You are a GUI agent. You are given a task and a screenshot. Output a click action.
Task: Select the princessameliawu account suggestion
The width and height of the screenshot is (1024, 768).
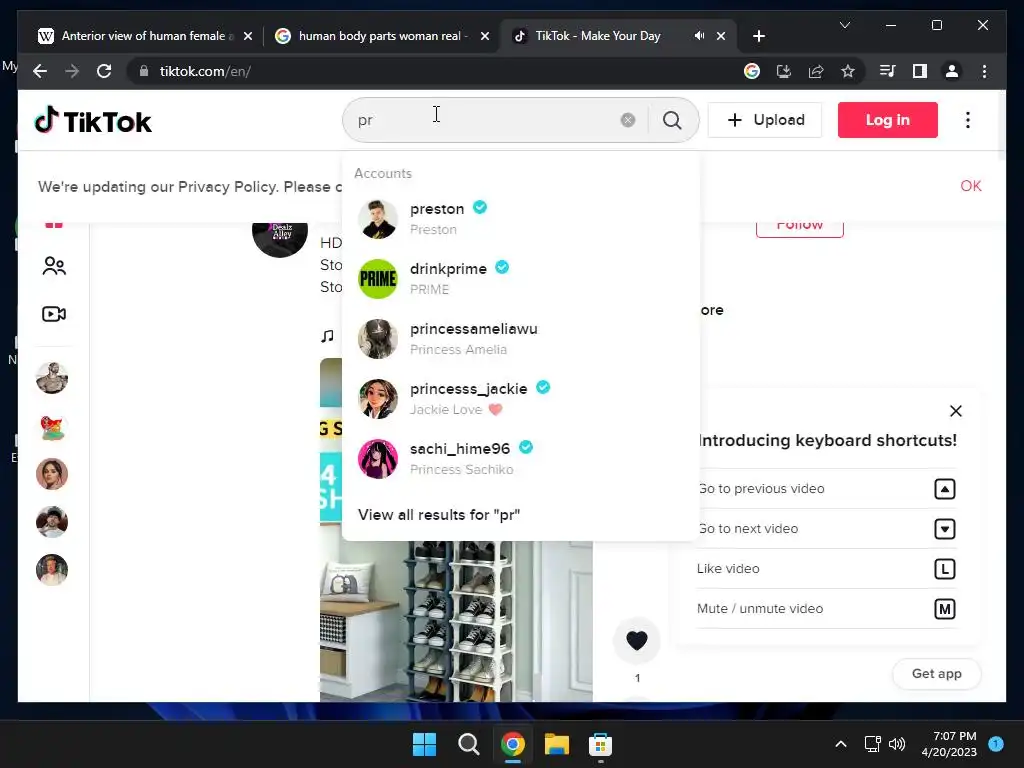click(520, 339)
